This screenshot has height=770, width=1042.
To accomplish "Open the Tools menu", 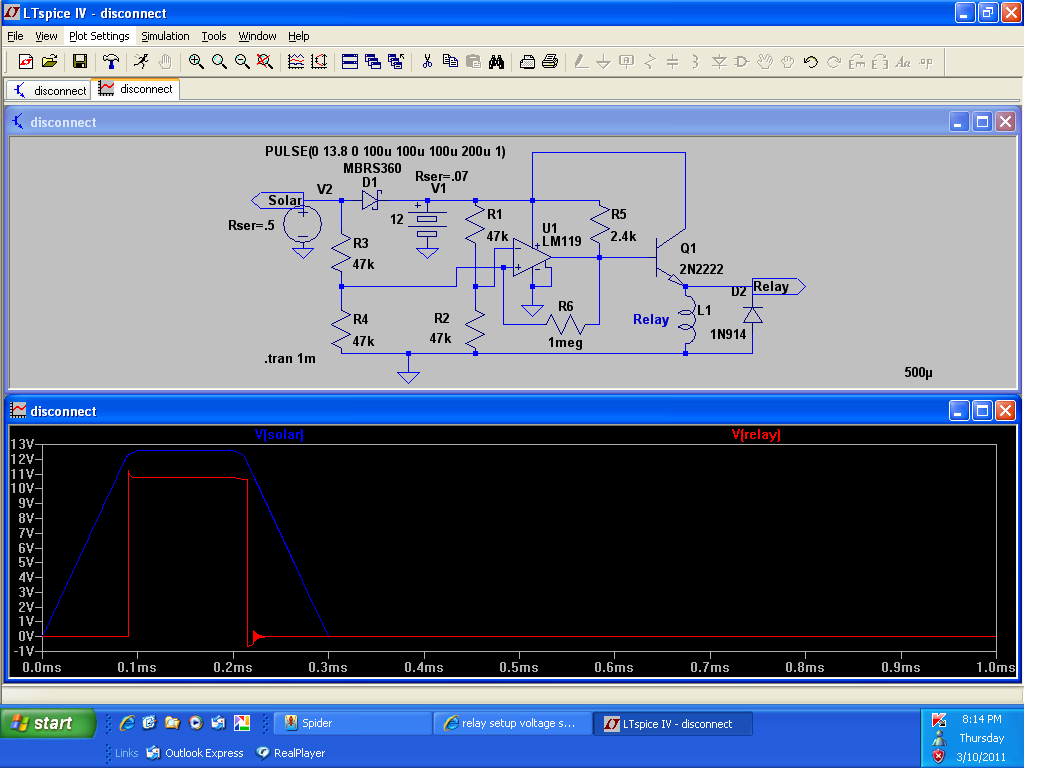I will point(214,36).
